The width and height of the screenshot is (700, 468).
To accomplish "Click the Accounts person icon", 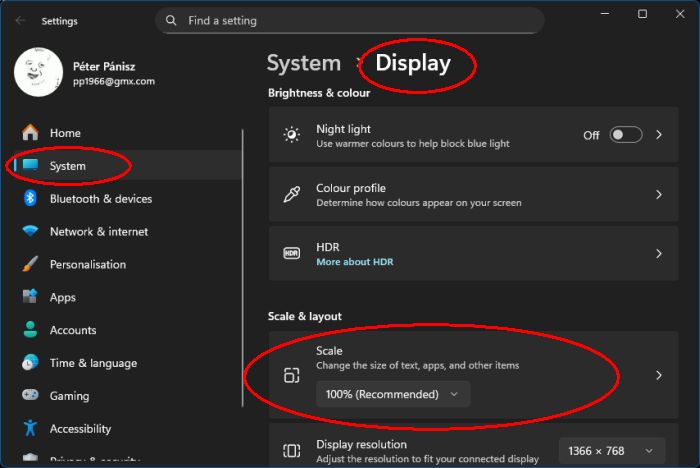I will coord(30,330).
